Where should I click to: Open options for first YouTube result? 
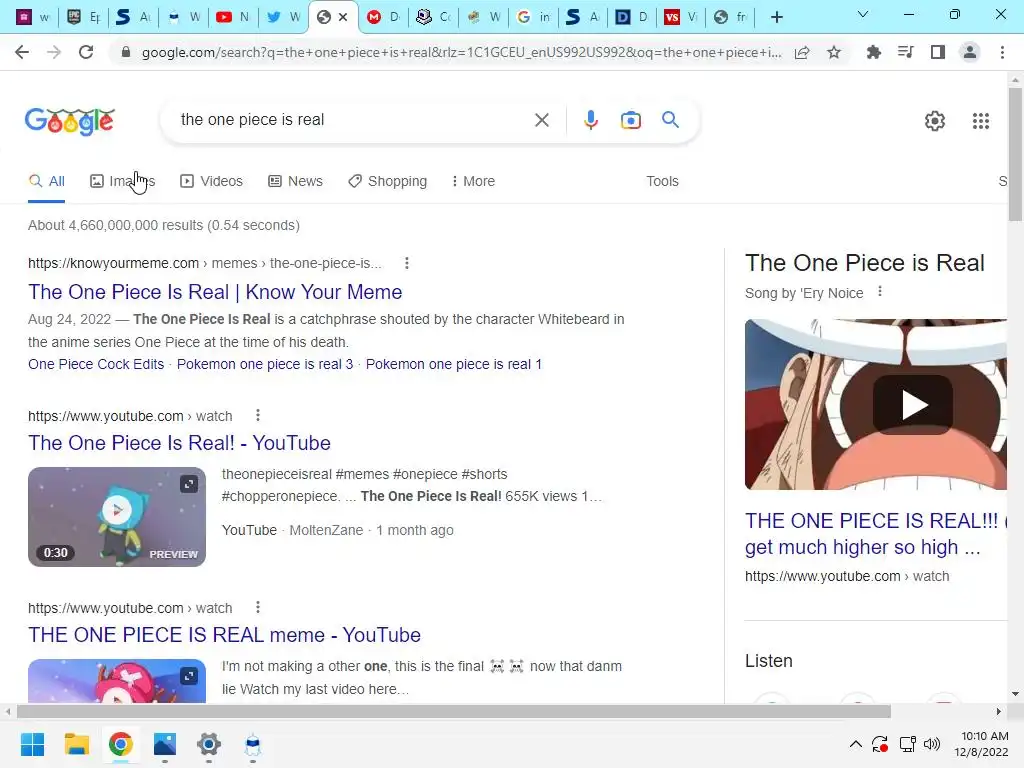(x=258, y=415)
